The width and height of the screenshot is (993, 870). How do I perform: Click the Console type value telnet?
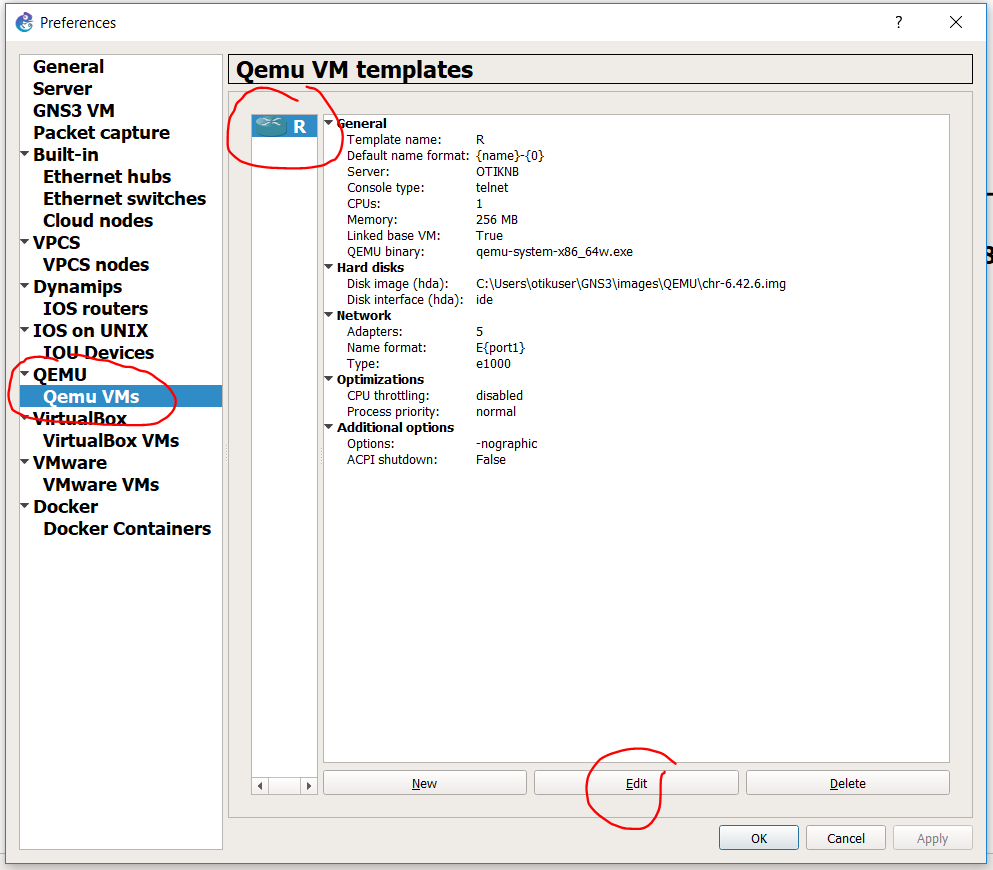(x=491, y=187)
